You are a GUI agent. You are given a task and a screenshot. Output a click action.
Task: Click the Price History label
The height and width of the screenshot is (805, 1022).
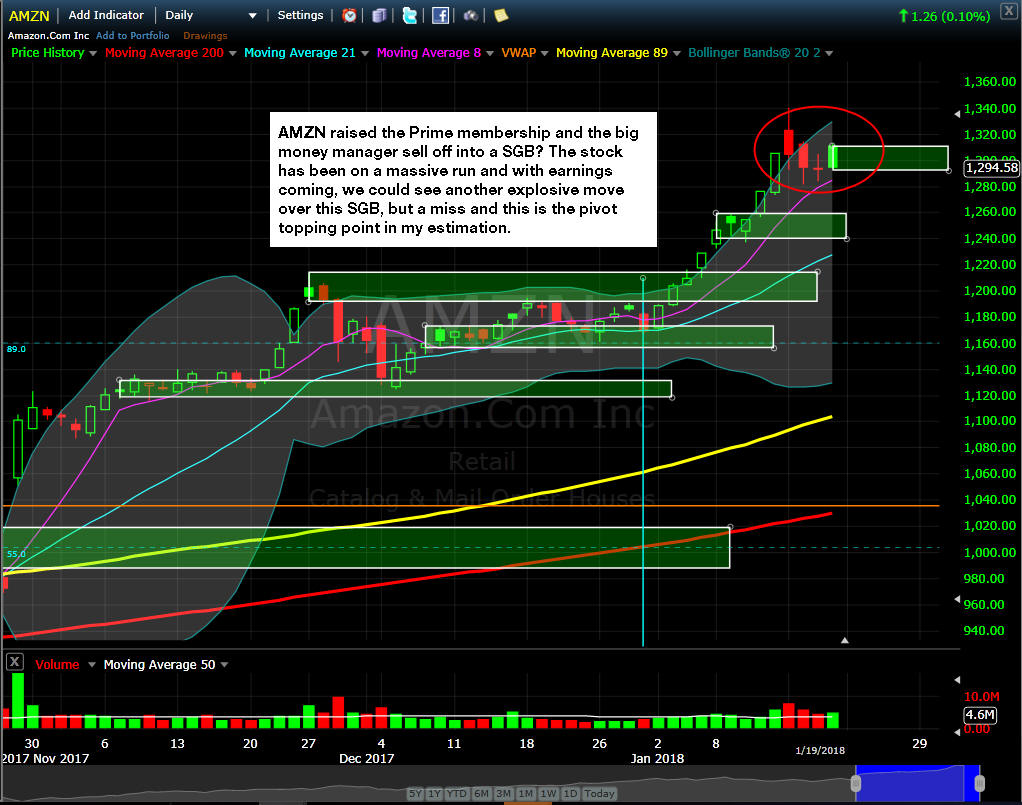(48, 53)
